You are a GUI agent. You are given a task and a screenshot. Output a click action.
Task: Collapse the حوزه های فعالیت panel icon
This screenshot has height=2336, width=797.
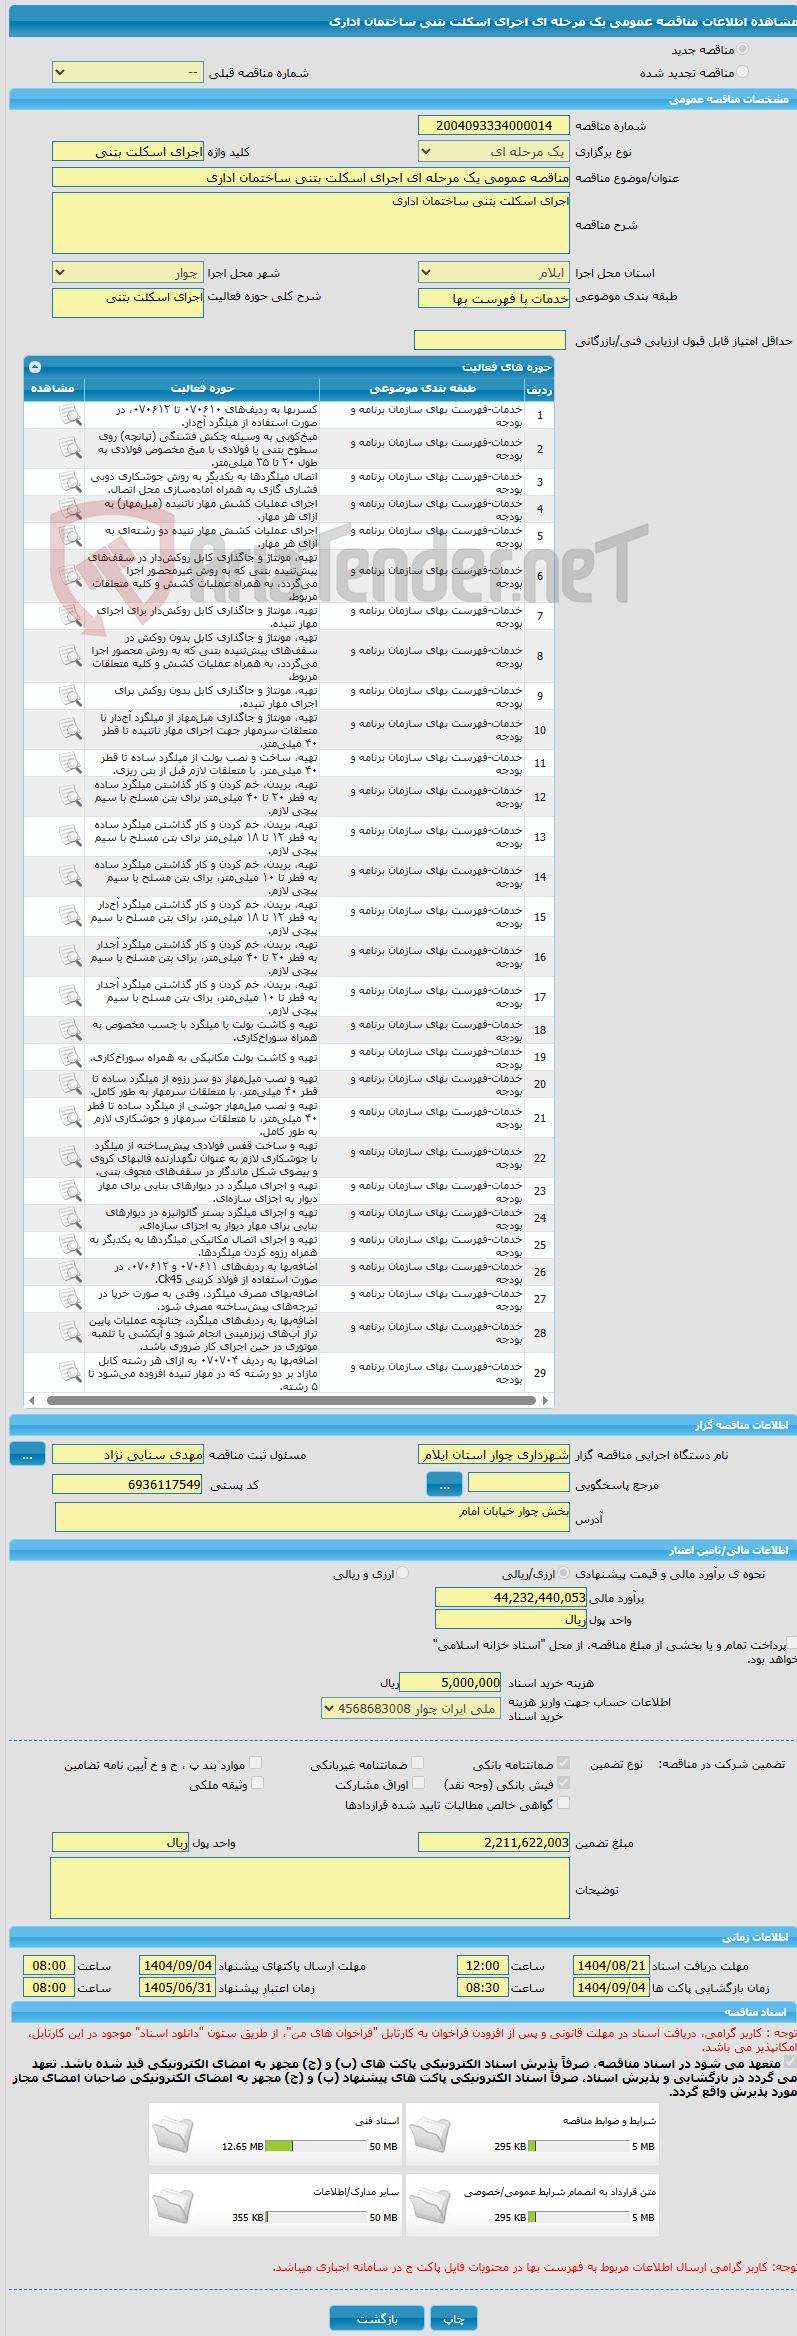click(x=35, y=367)
